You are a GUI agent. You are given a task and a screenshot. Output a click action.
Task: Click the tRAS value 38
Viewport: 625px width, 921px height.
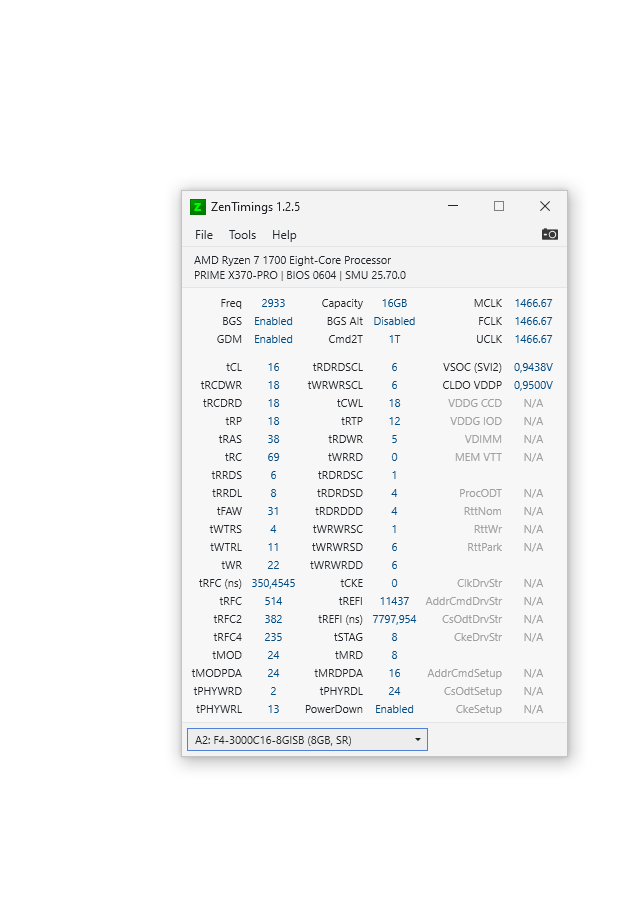[273, 439]
